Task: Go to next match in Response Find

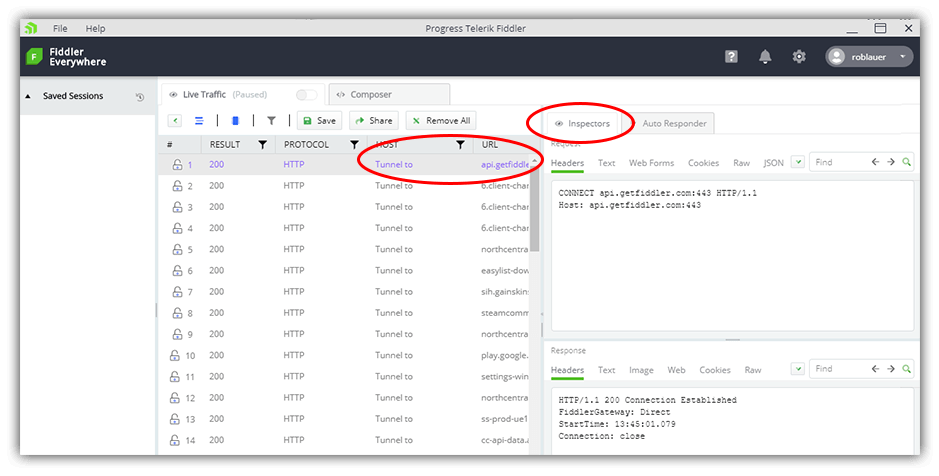Action: coord(891,369)
